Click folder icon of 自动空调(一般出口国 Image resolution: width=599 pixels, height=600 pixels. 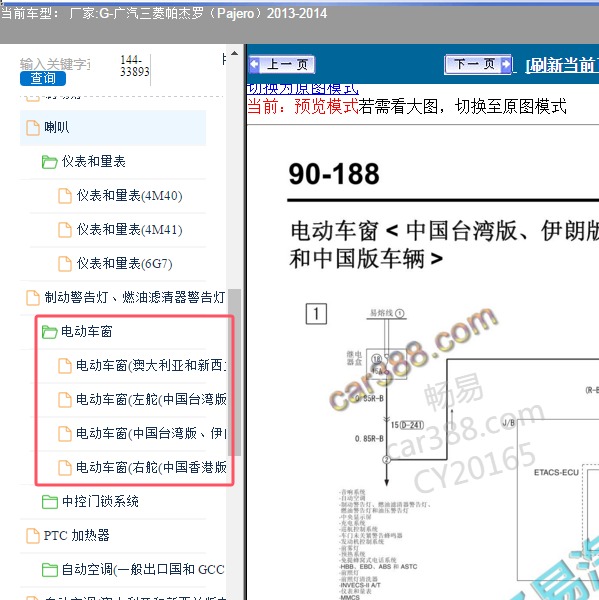pyautogui.click(x=49, y=570)
